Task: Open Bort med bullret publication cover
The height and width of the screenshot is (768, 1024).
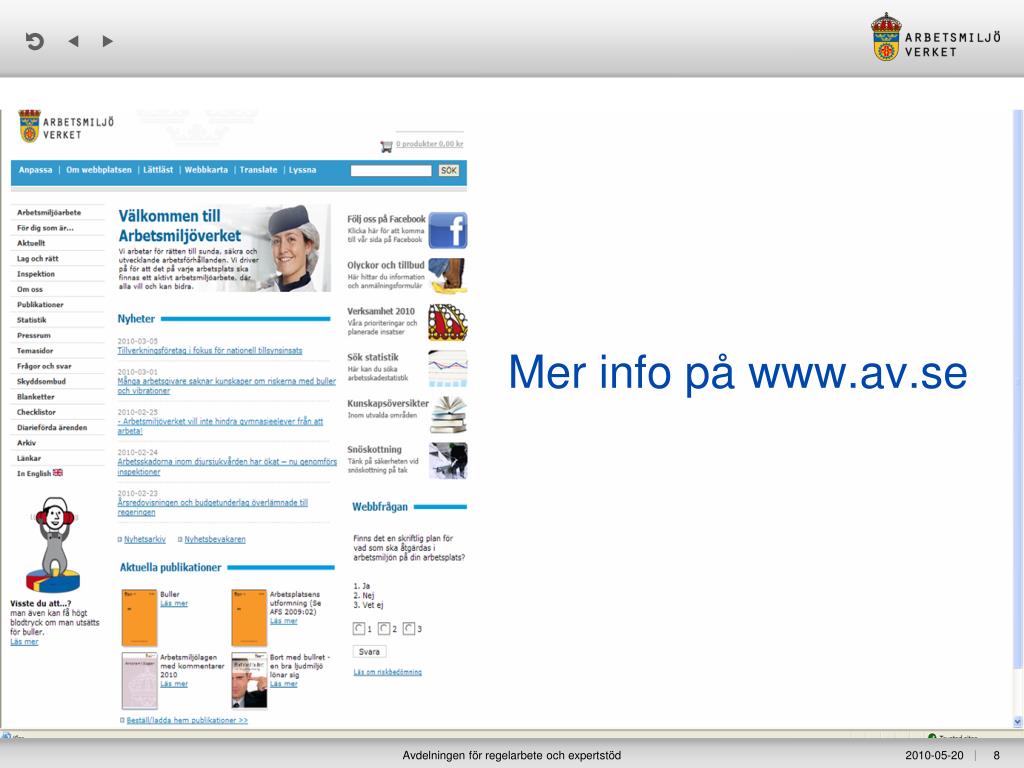Action: pos(249,680)
